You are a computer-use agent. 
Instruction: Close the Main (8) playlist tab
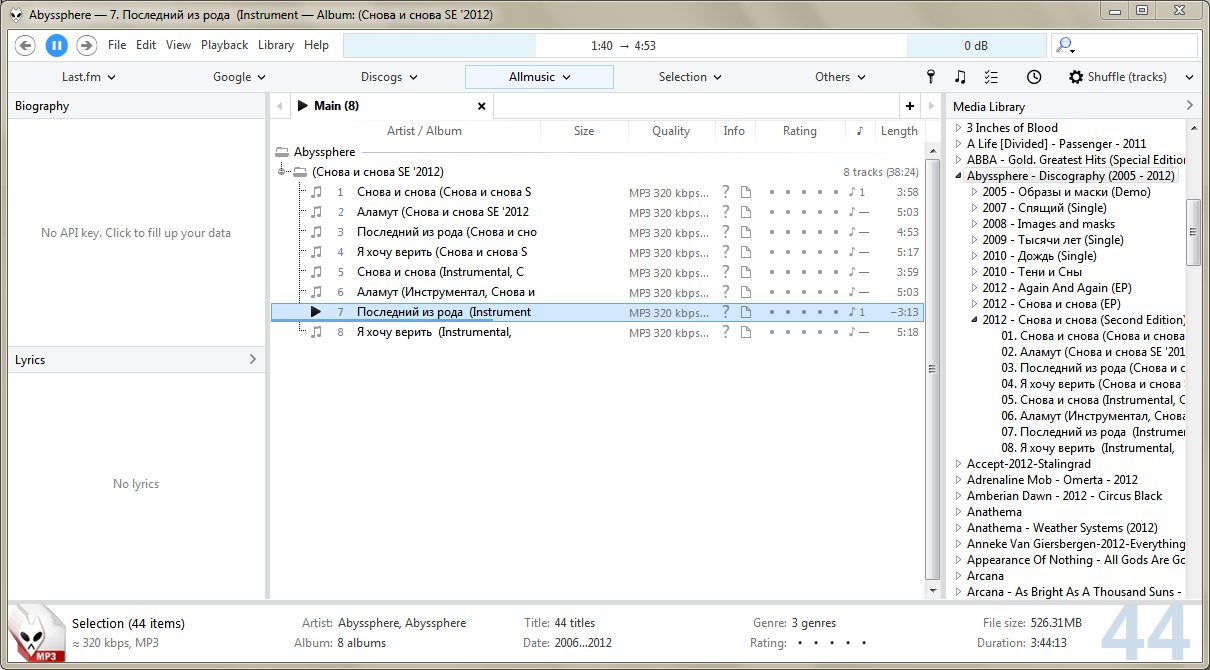(x=481, y=106)
